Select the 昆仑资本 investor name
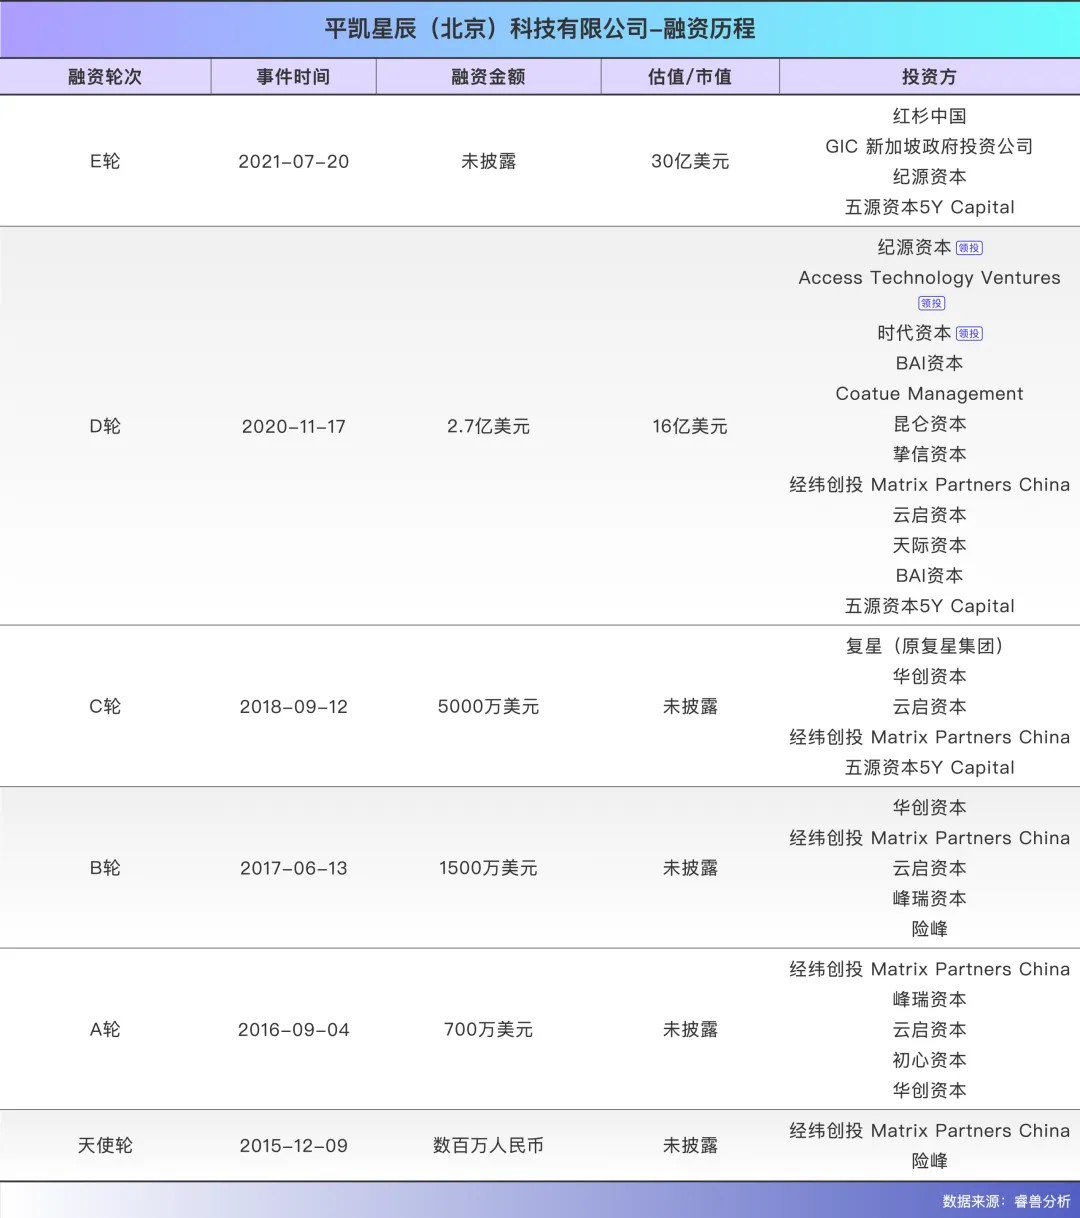 (929, 424)
